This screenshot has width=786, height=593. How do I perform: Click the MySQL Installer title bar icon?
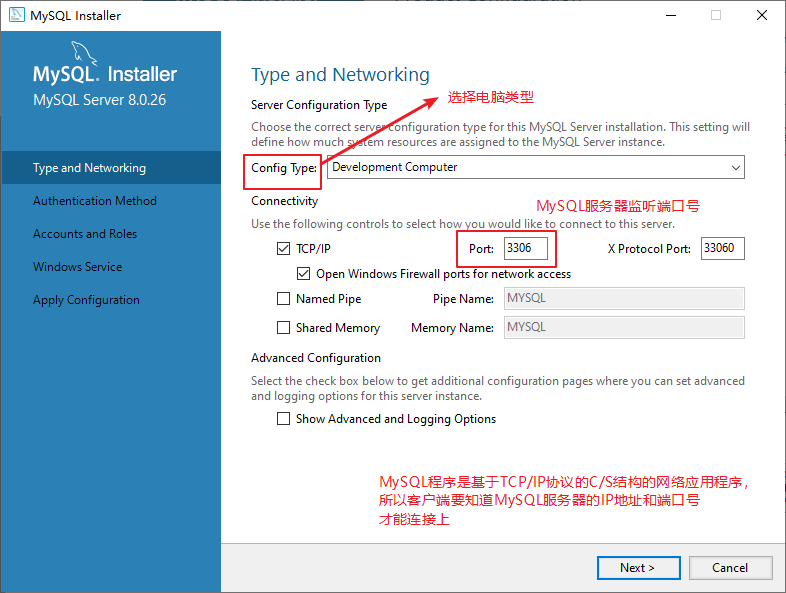tap(17, 15)
